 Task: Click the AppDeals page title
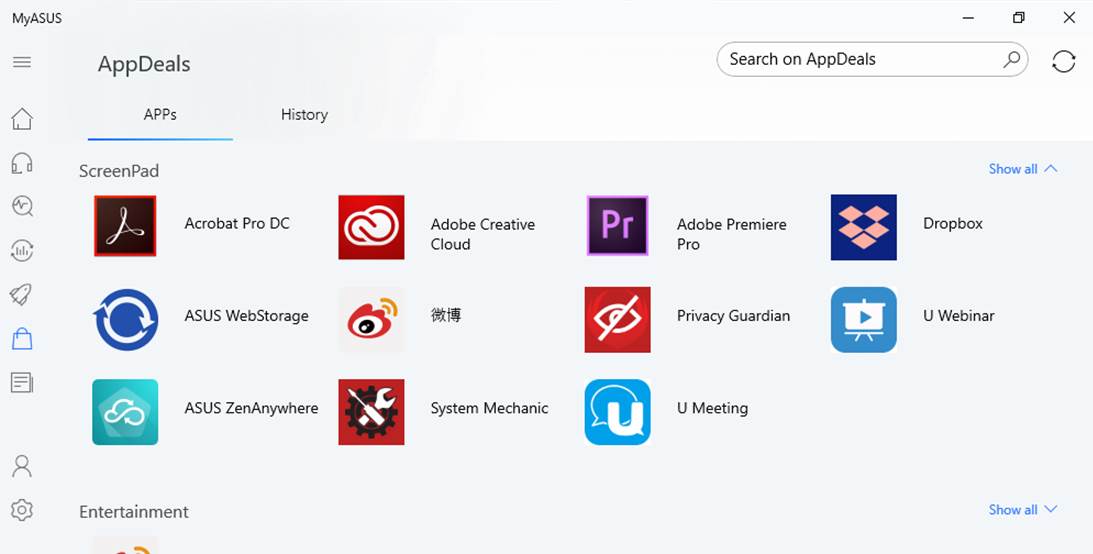tap(144, 64)
